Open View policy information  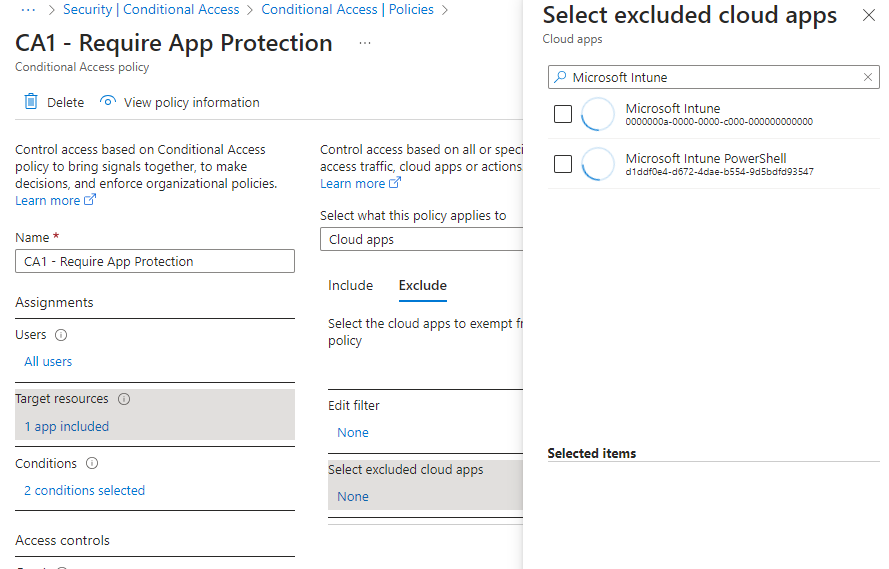(x=192, y=103)
